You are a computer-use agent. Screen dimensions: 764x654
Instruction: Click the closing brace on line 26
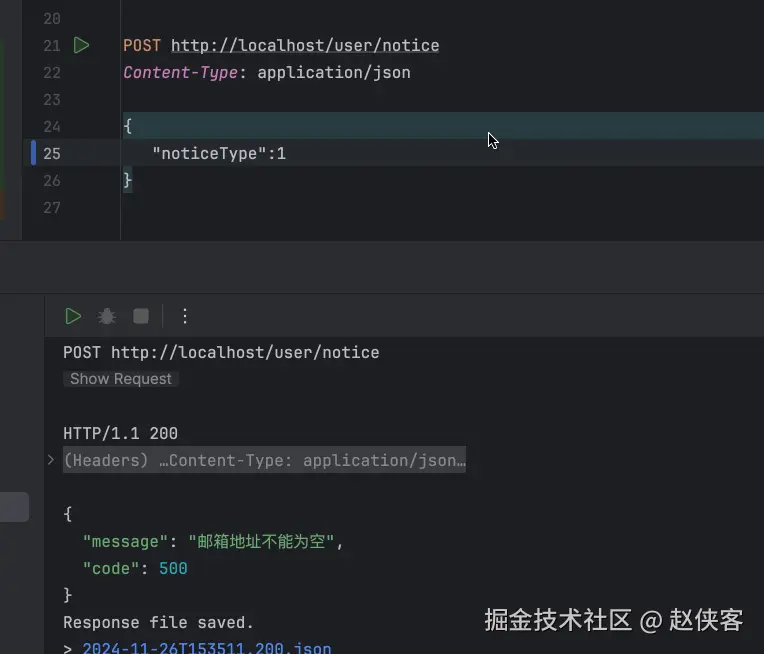127,181
